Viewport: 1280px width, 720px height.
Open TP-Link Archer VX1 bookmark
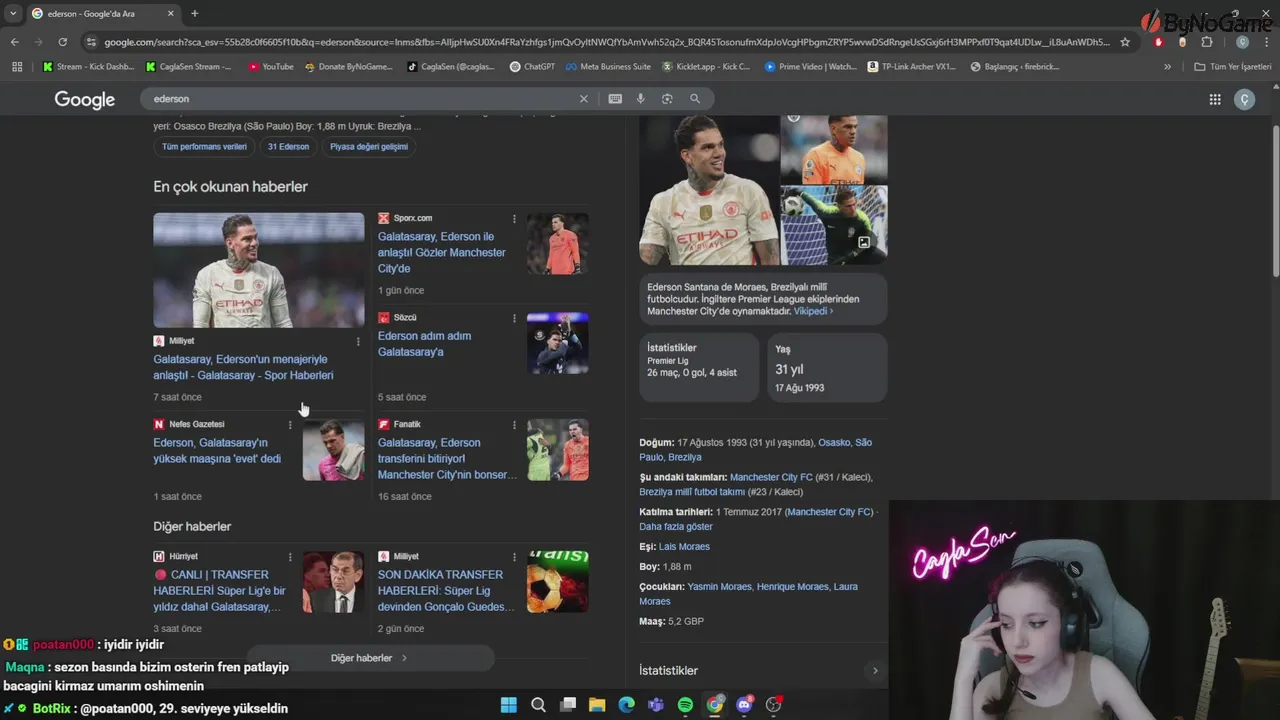pos(911,67)
